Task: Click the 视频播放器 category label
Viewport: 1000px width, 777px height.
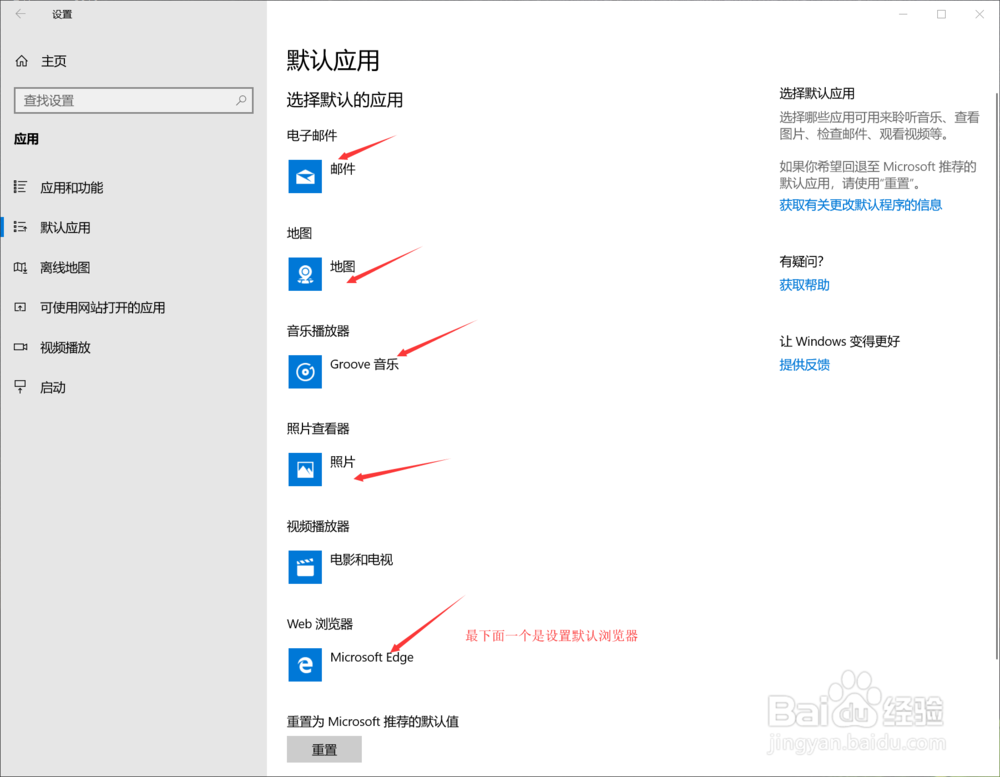Action: pos(318,526)
